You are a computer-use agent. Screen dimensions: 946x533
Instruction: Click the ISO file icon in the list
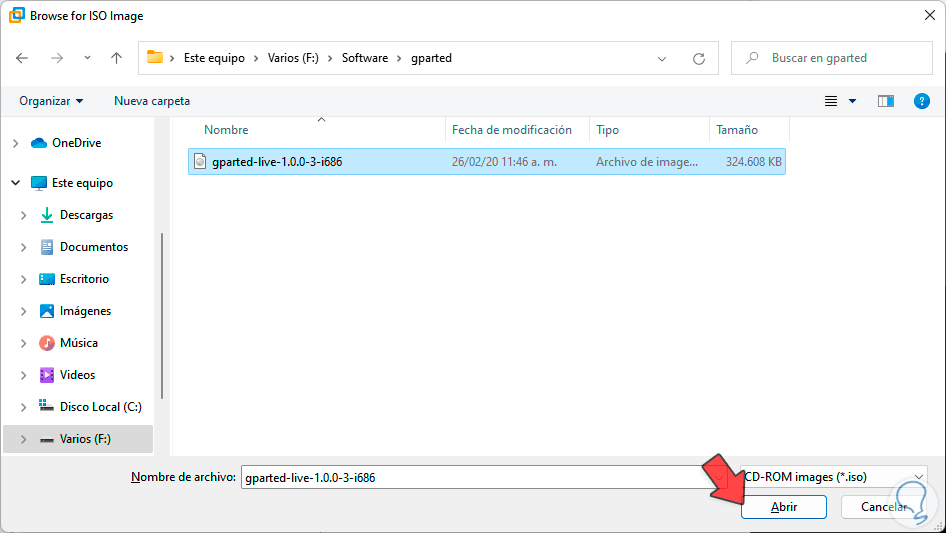click(x=200, y=161)
